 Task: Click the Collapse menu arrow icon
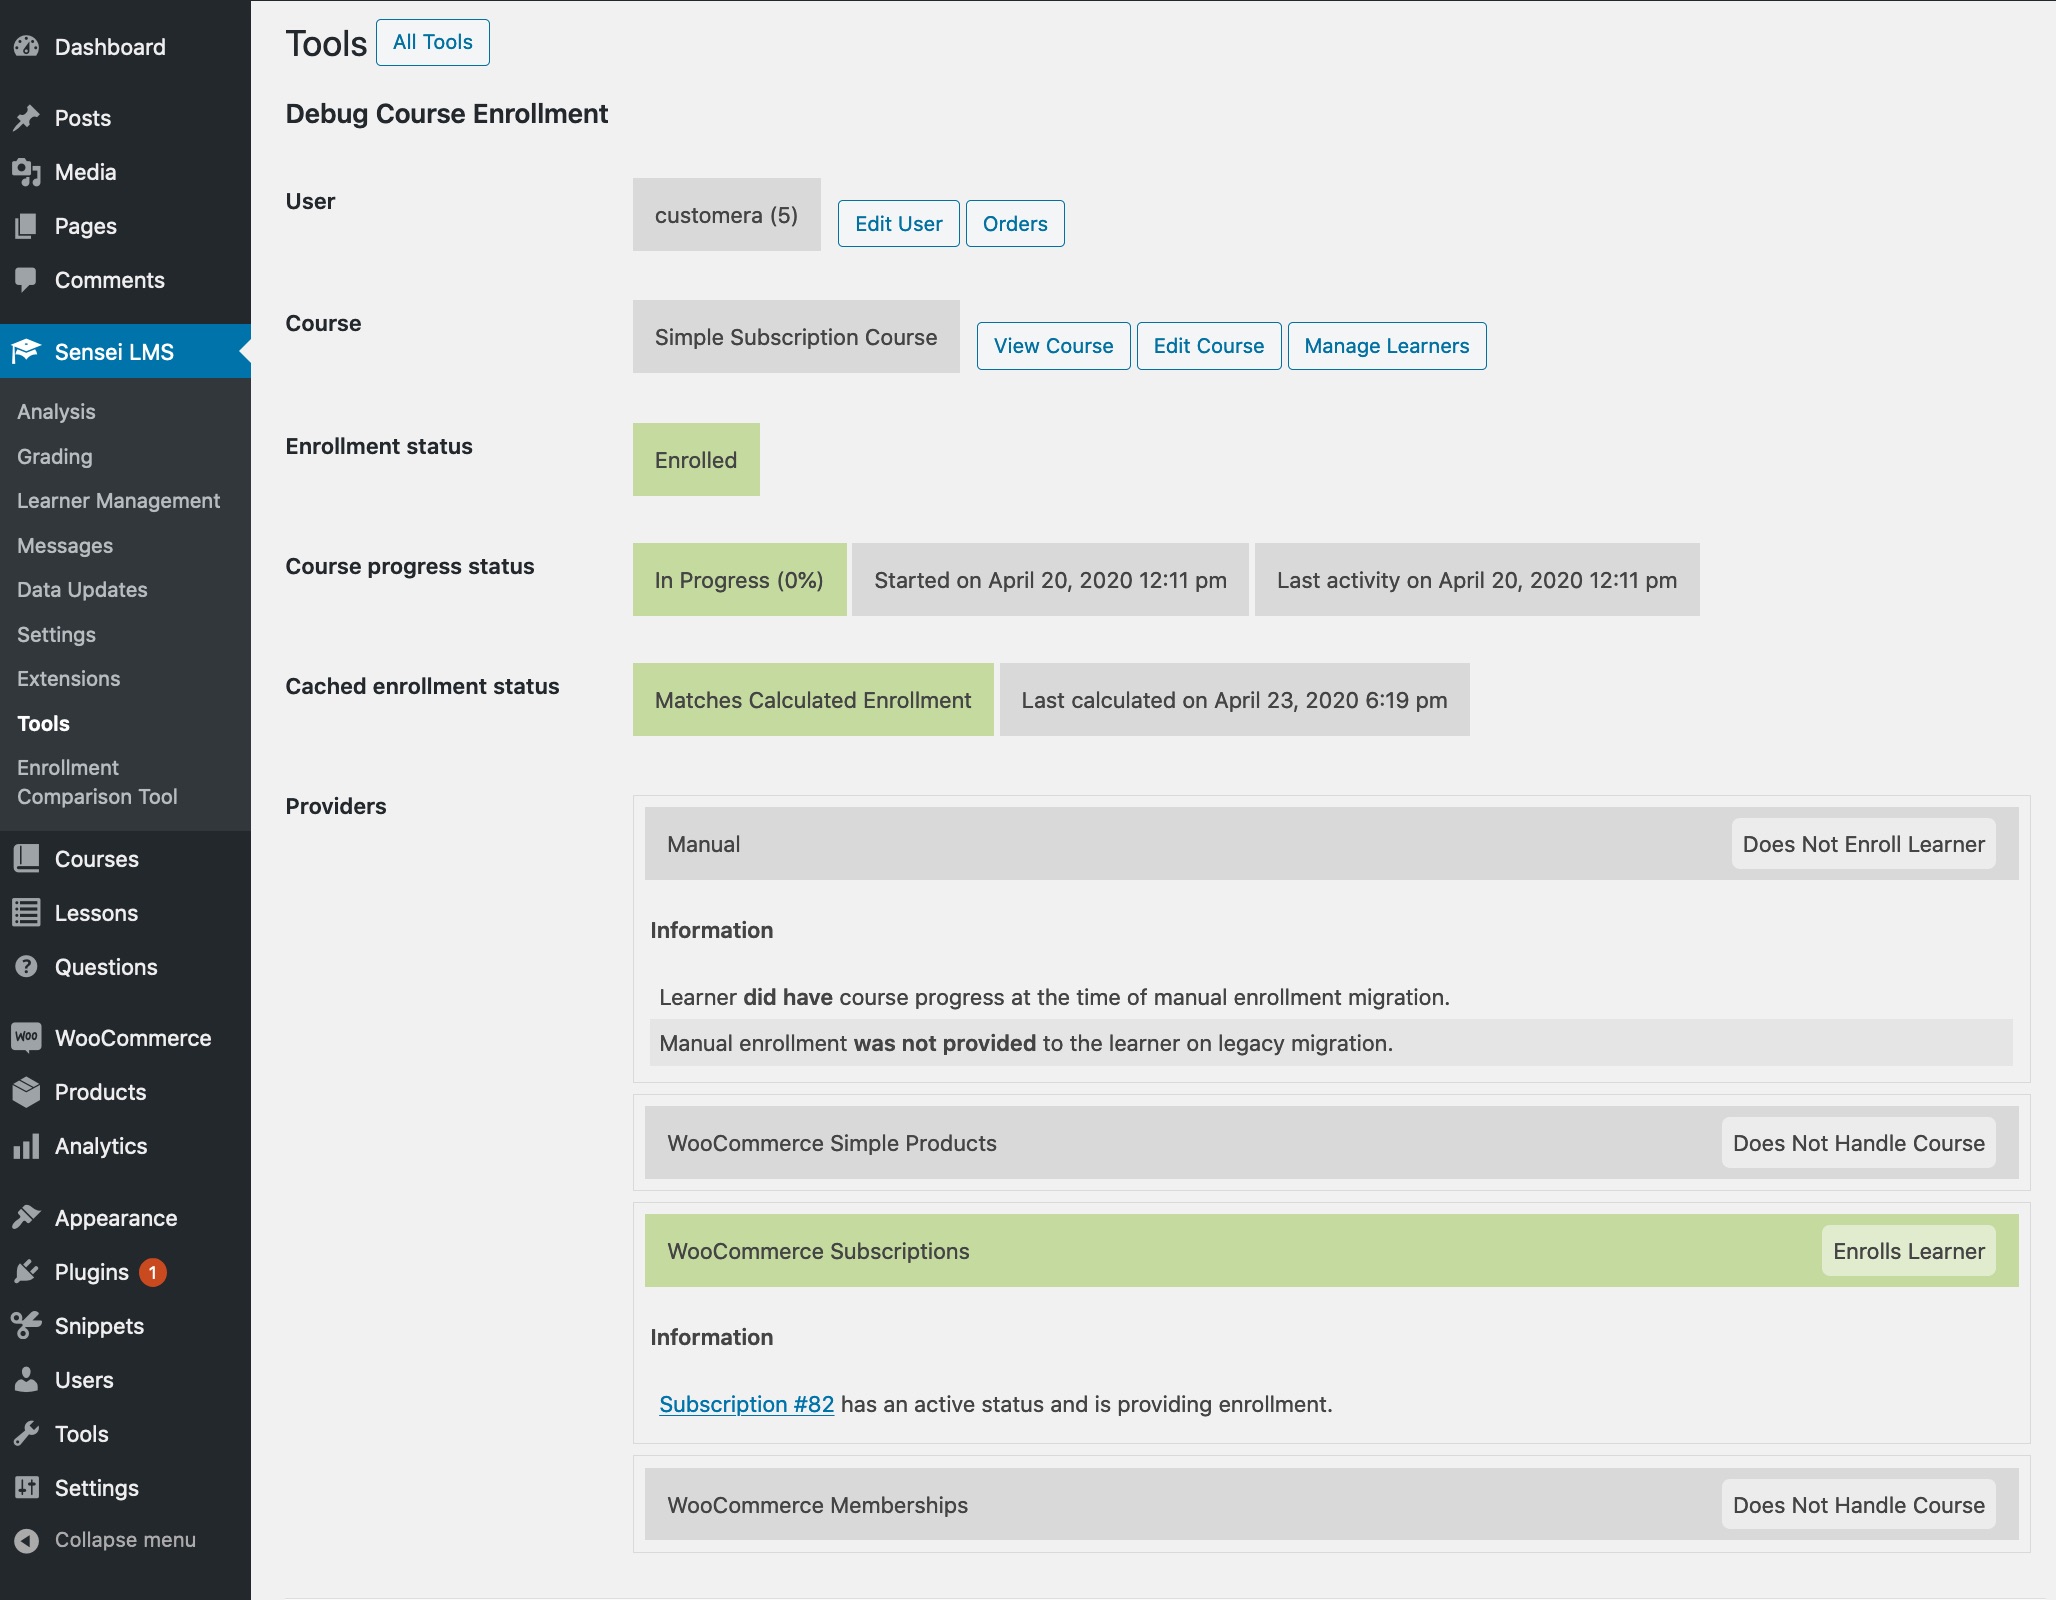click(26, 1540)
